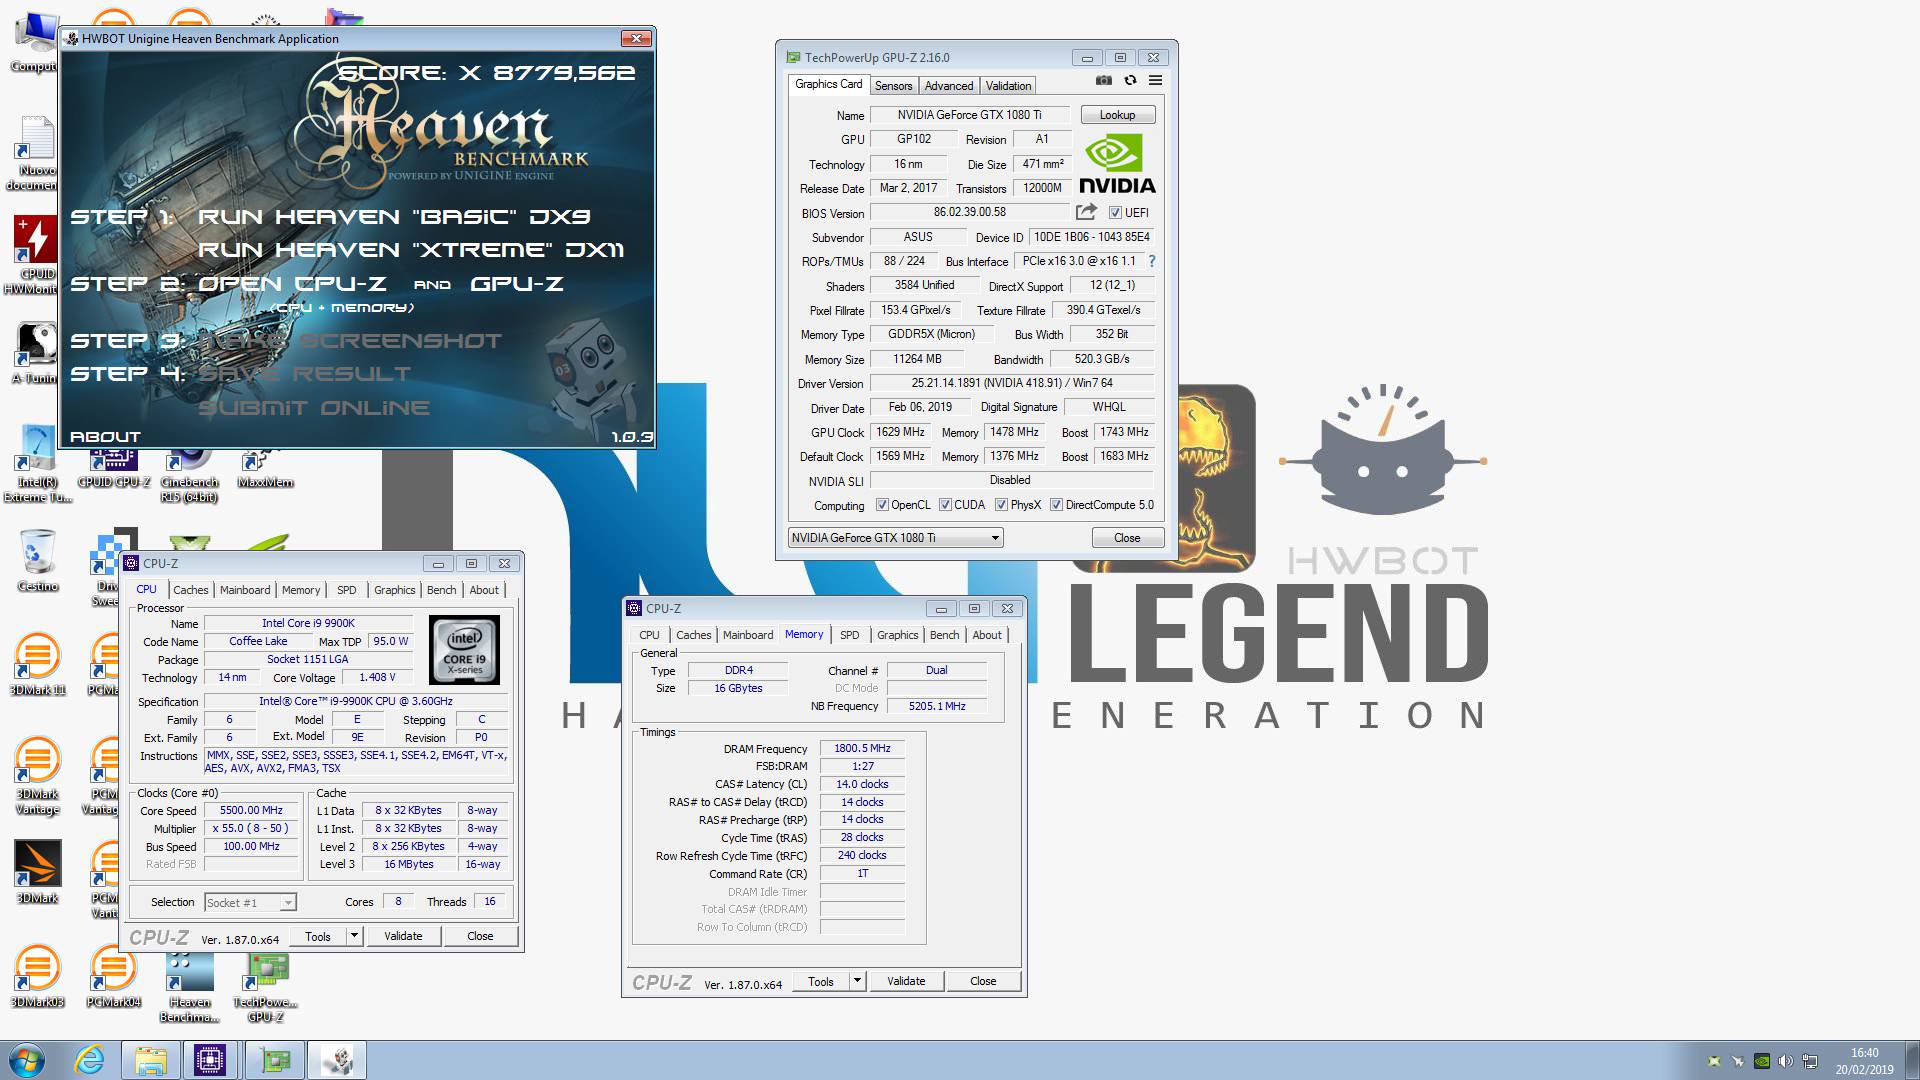This screenshot has width=1920, height=1080.
Task: Open the PCMark04 desktop icon
Action: click(x=113, y=976)
